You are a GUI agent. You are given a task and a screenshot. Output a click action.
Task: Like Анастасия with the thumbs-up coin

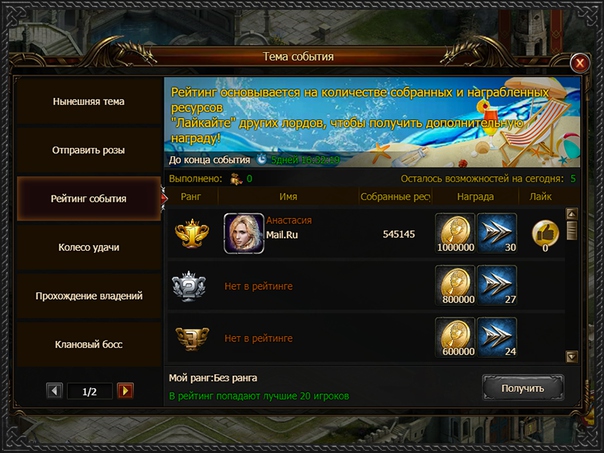tap(545, 234)
